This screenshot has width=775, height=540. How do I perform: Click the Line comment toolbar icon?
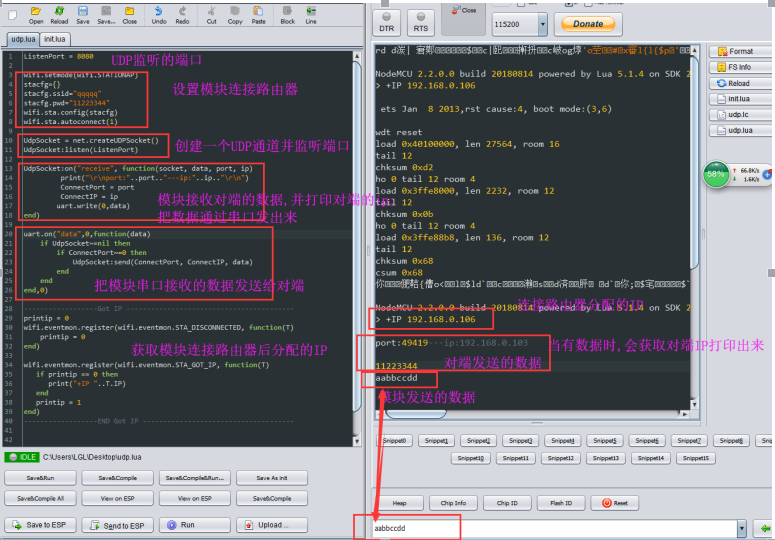311,15
